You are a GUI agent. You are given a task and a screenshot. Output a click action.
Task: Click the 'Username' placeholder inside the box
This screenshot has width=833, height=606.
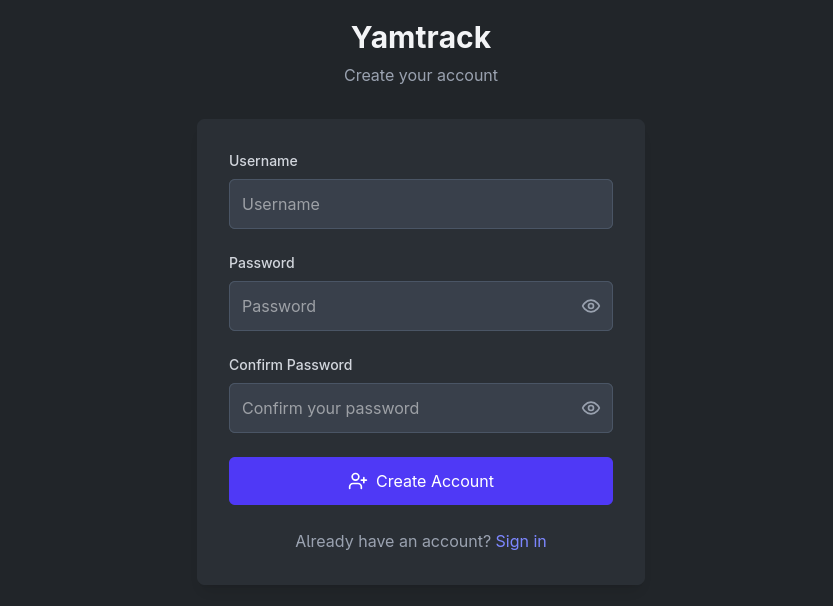[x=281, y=204]
